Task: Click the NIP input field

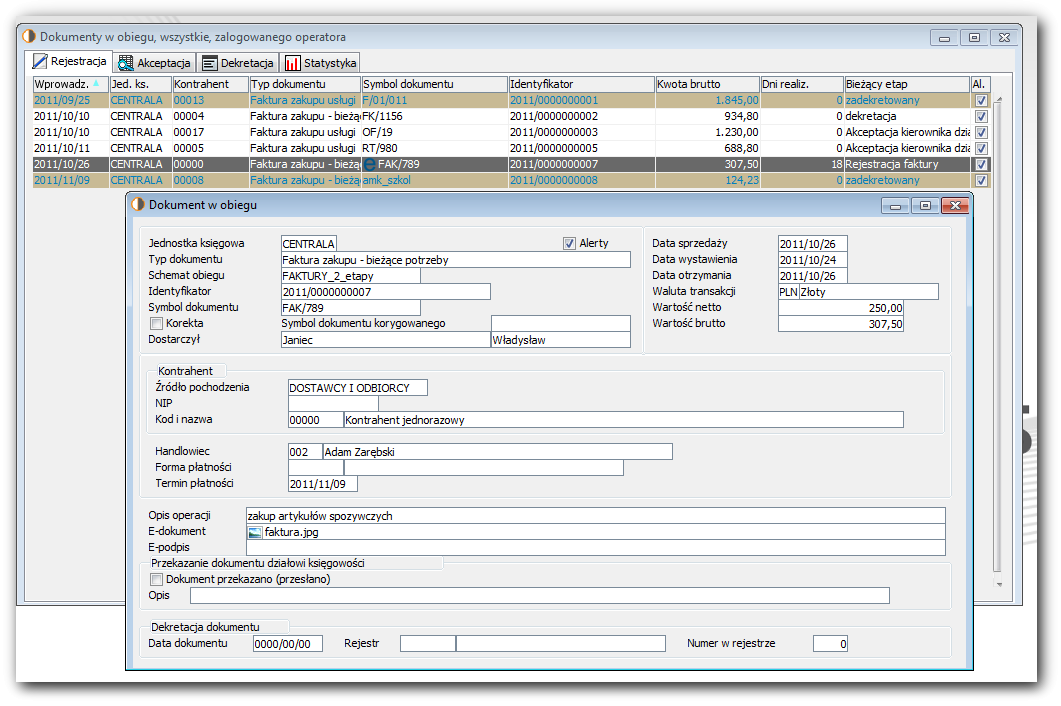Action: [x=333, y=403]
